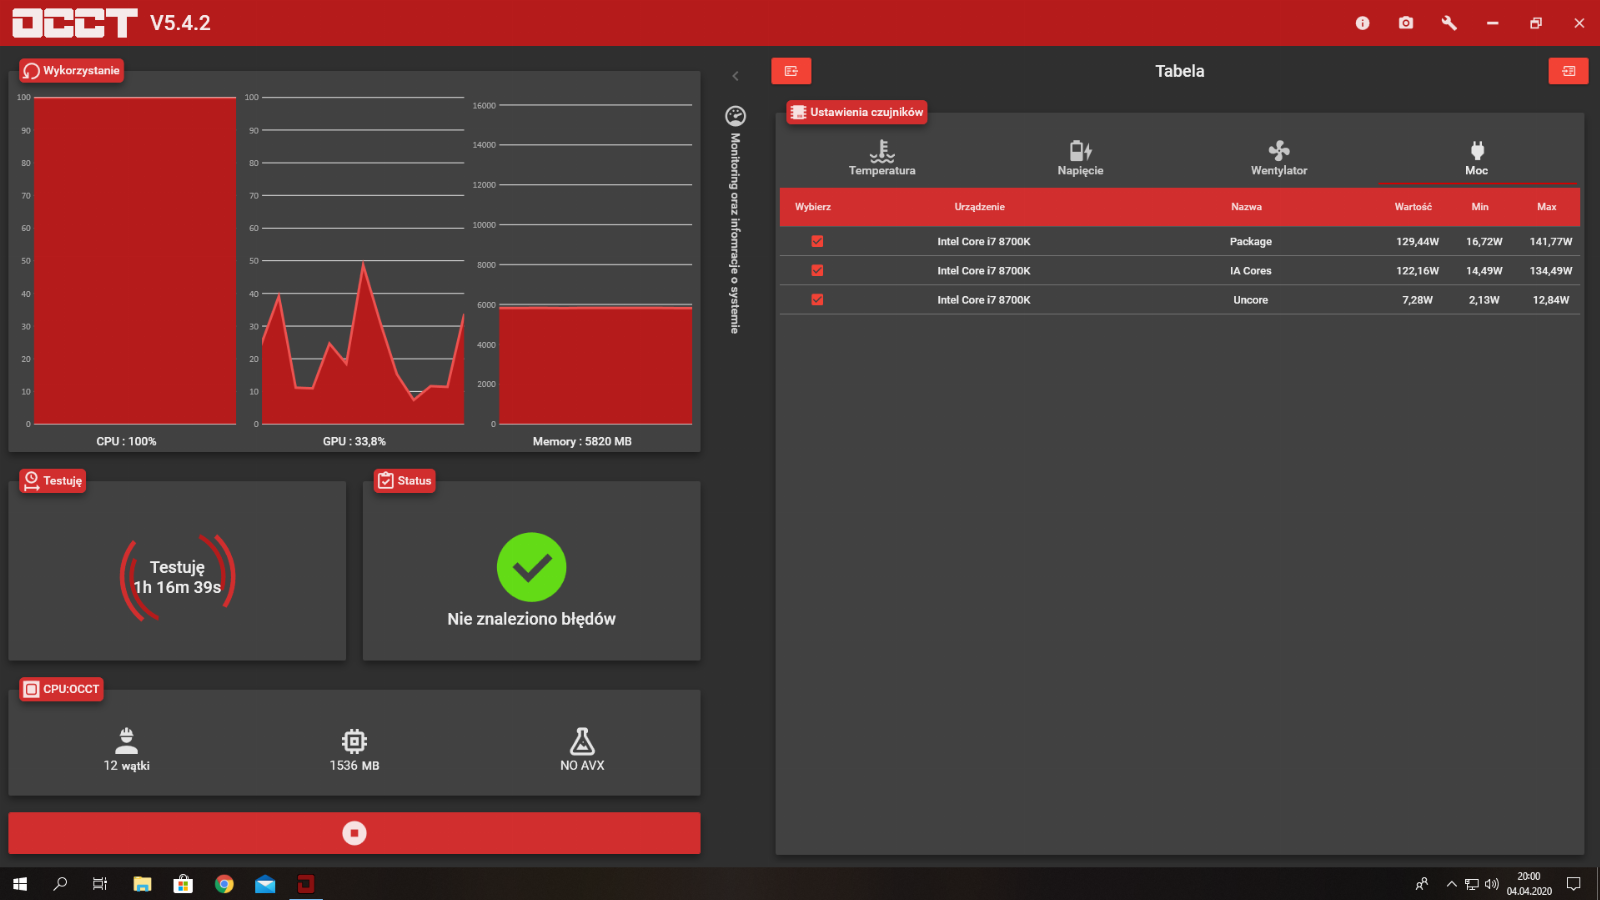Screen dimensions: 1600x900
Task: Switch to Wentylator tab
Action: click(x=1279, y=159)
